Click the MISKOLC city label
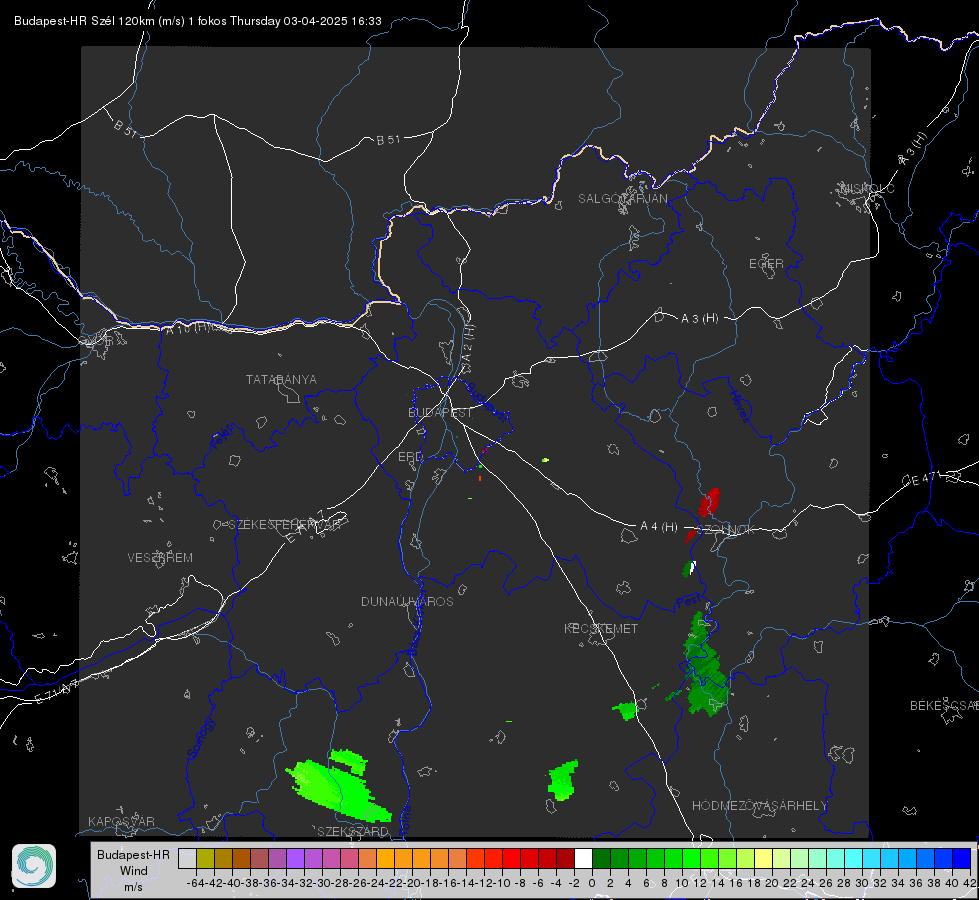 [x=867, y=188]
